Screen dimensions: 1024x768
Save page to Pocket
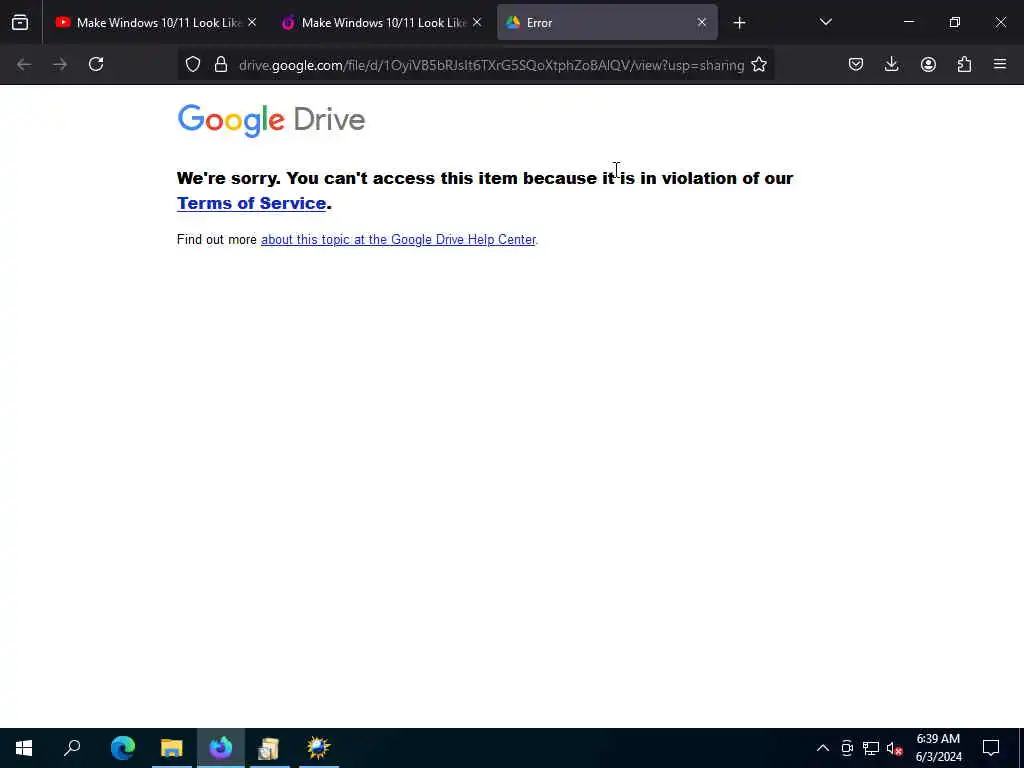pyautogui.click(x=856, y=64)
